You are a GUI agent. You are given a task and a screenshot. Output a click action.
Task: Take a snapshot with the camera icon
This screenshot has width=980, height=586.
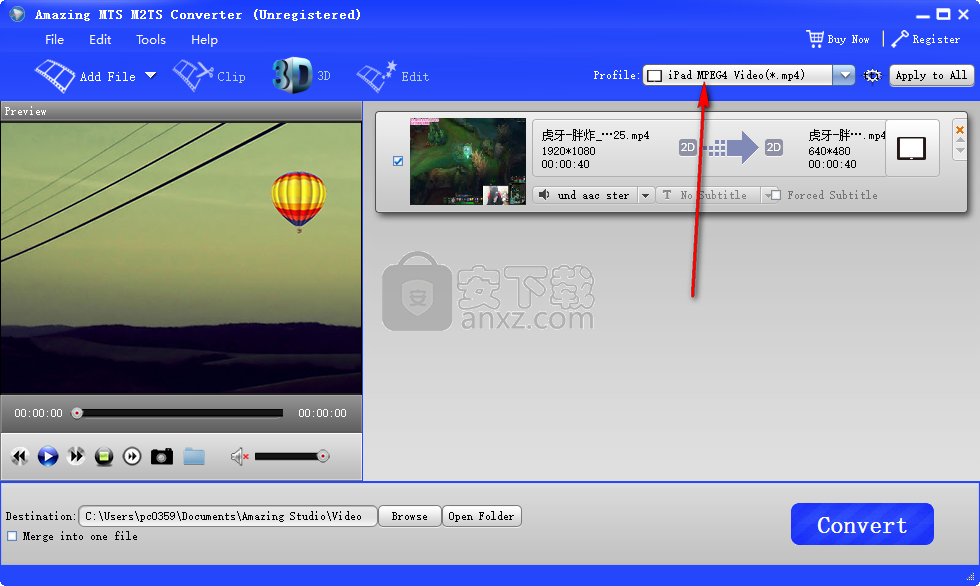click(x=161, y=456)
